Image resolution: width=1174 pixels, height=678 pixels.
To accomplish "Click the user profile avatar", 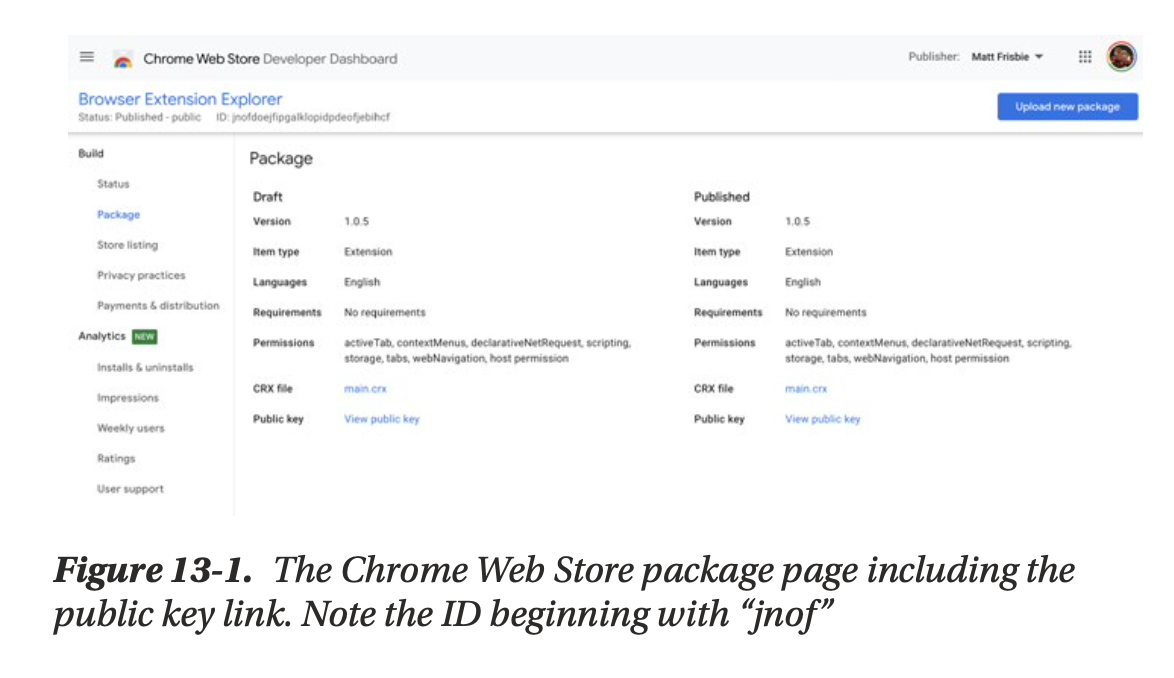I will tap(1121, 57).
